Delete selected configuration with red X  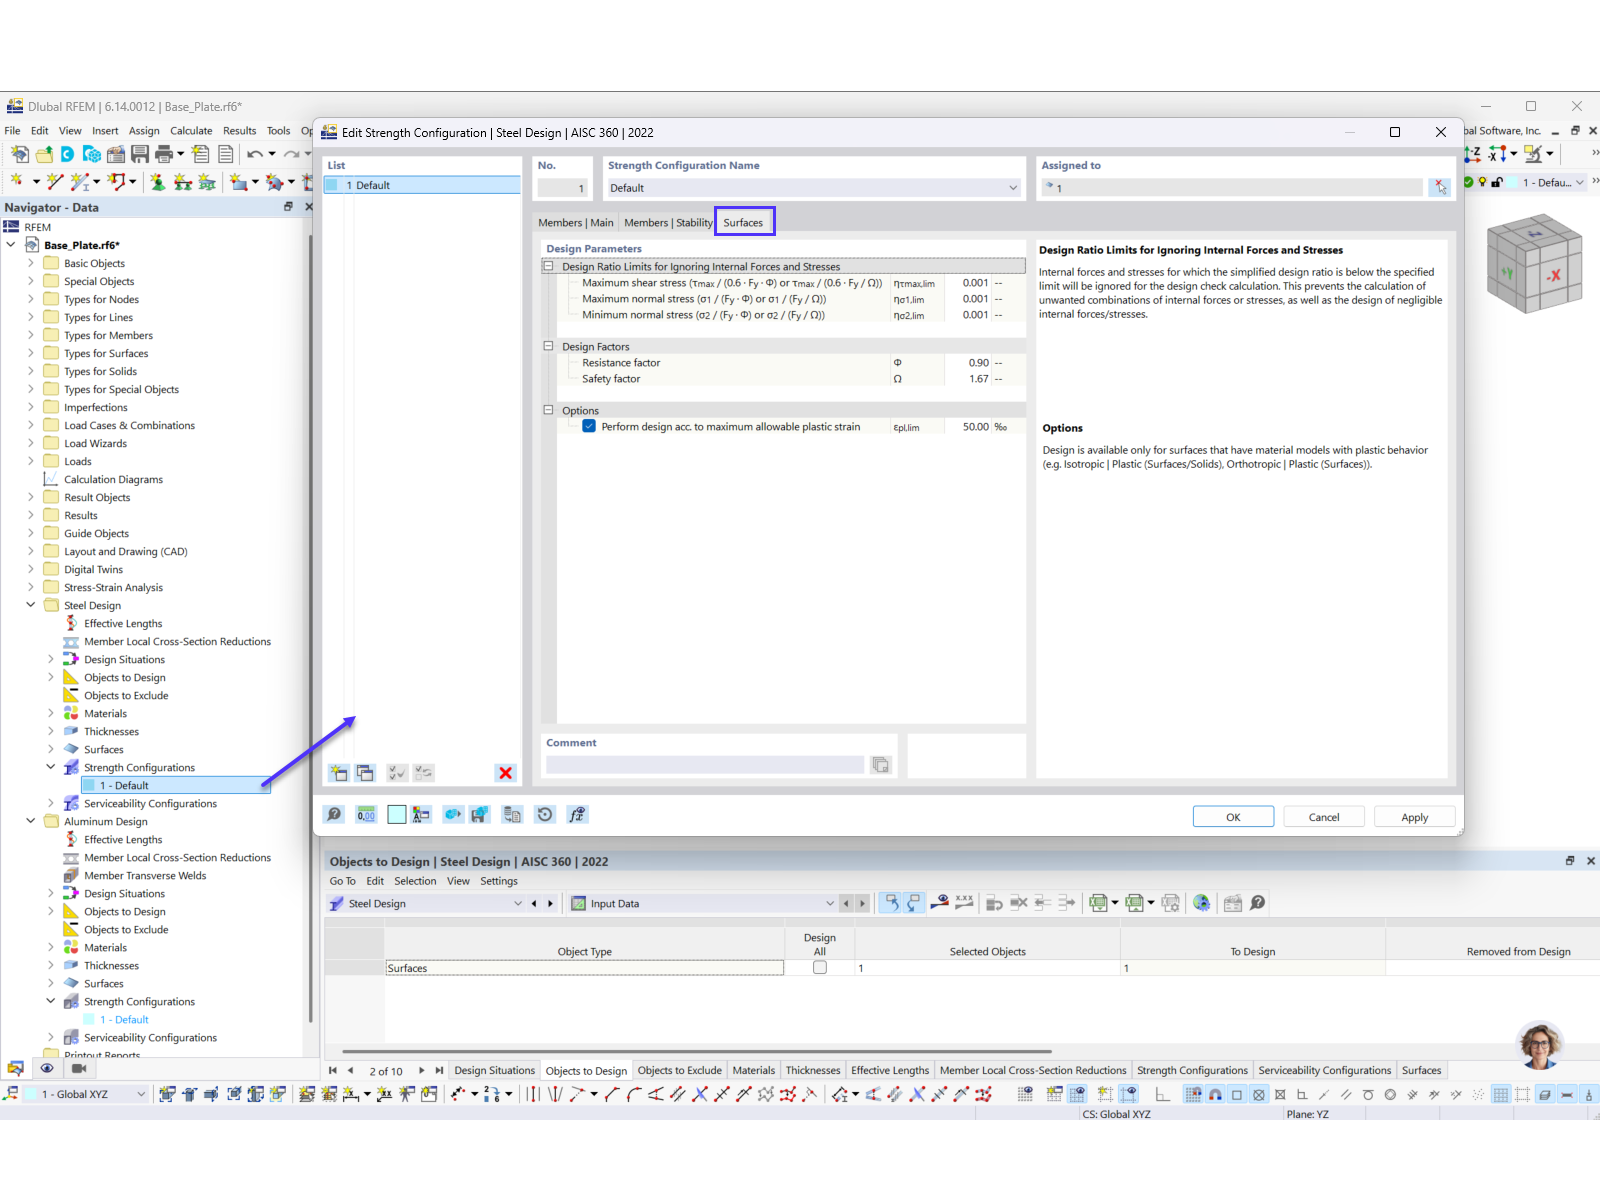[x=505, y=773]
